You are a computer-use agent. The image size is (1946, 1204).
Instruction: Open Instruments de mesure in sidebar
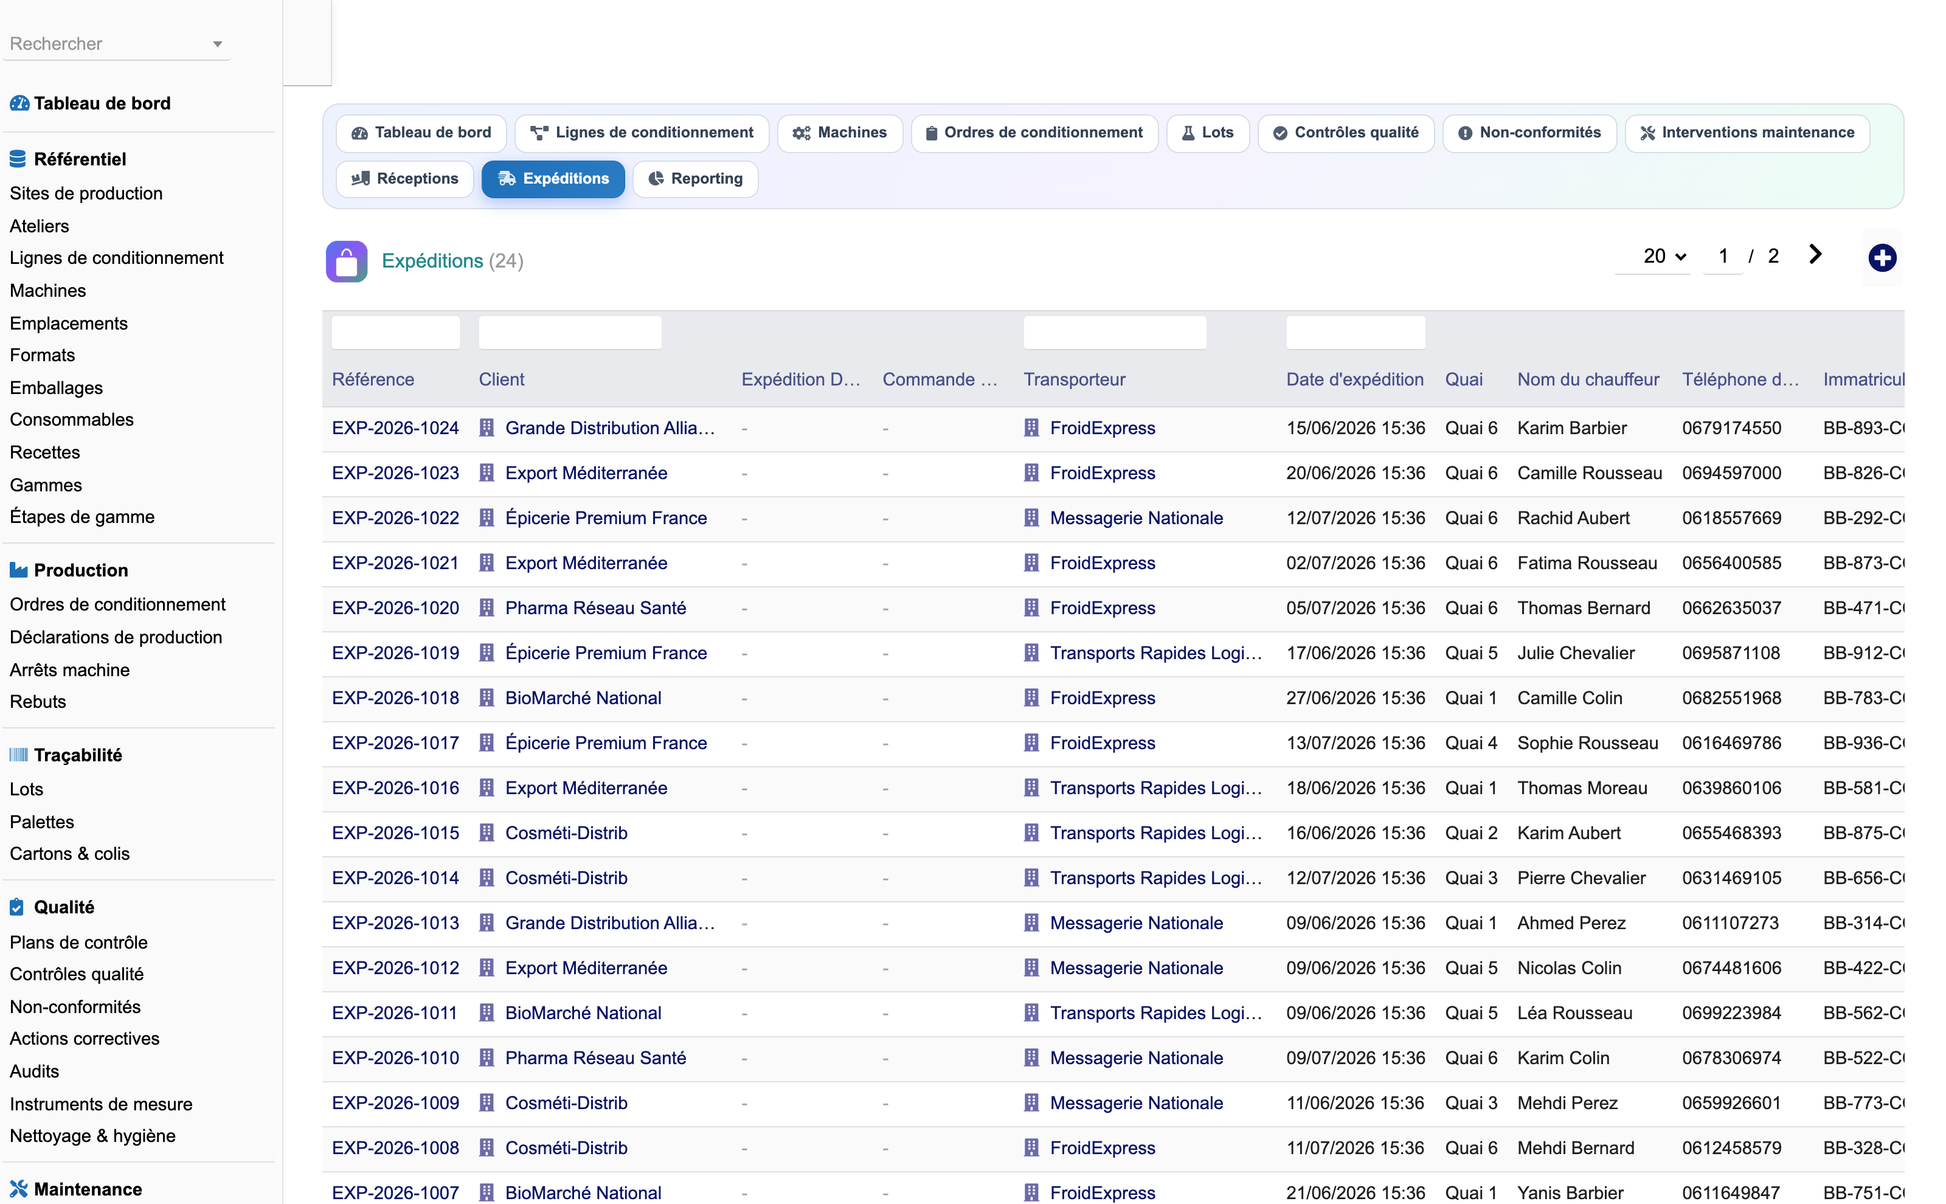click(x=101, y=1104)
